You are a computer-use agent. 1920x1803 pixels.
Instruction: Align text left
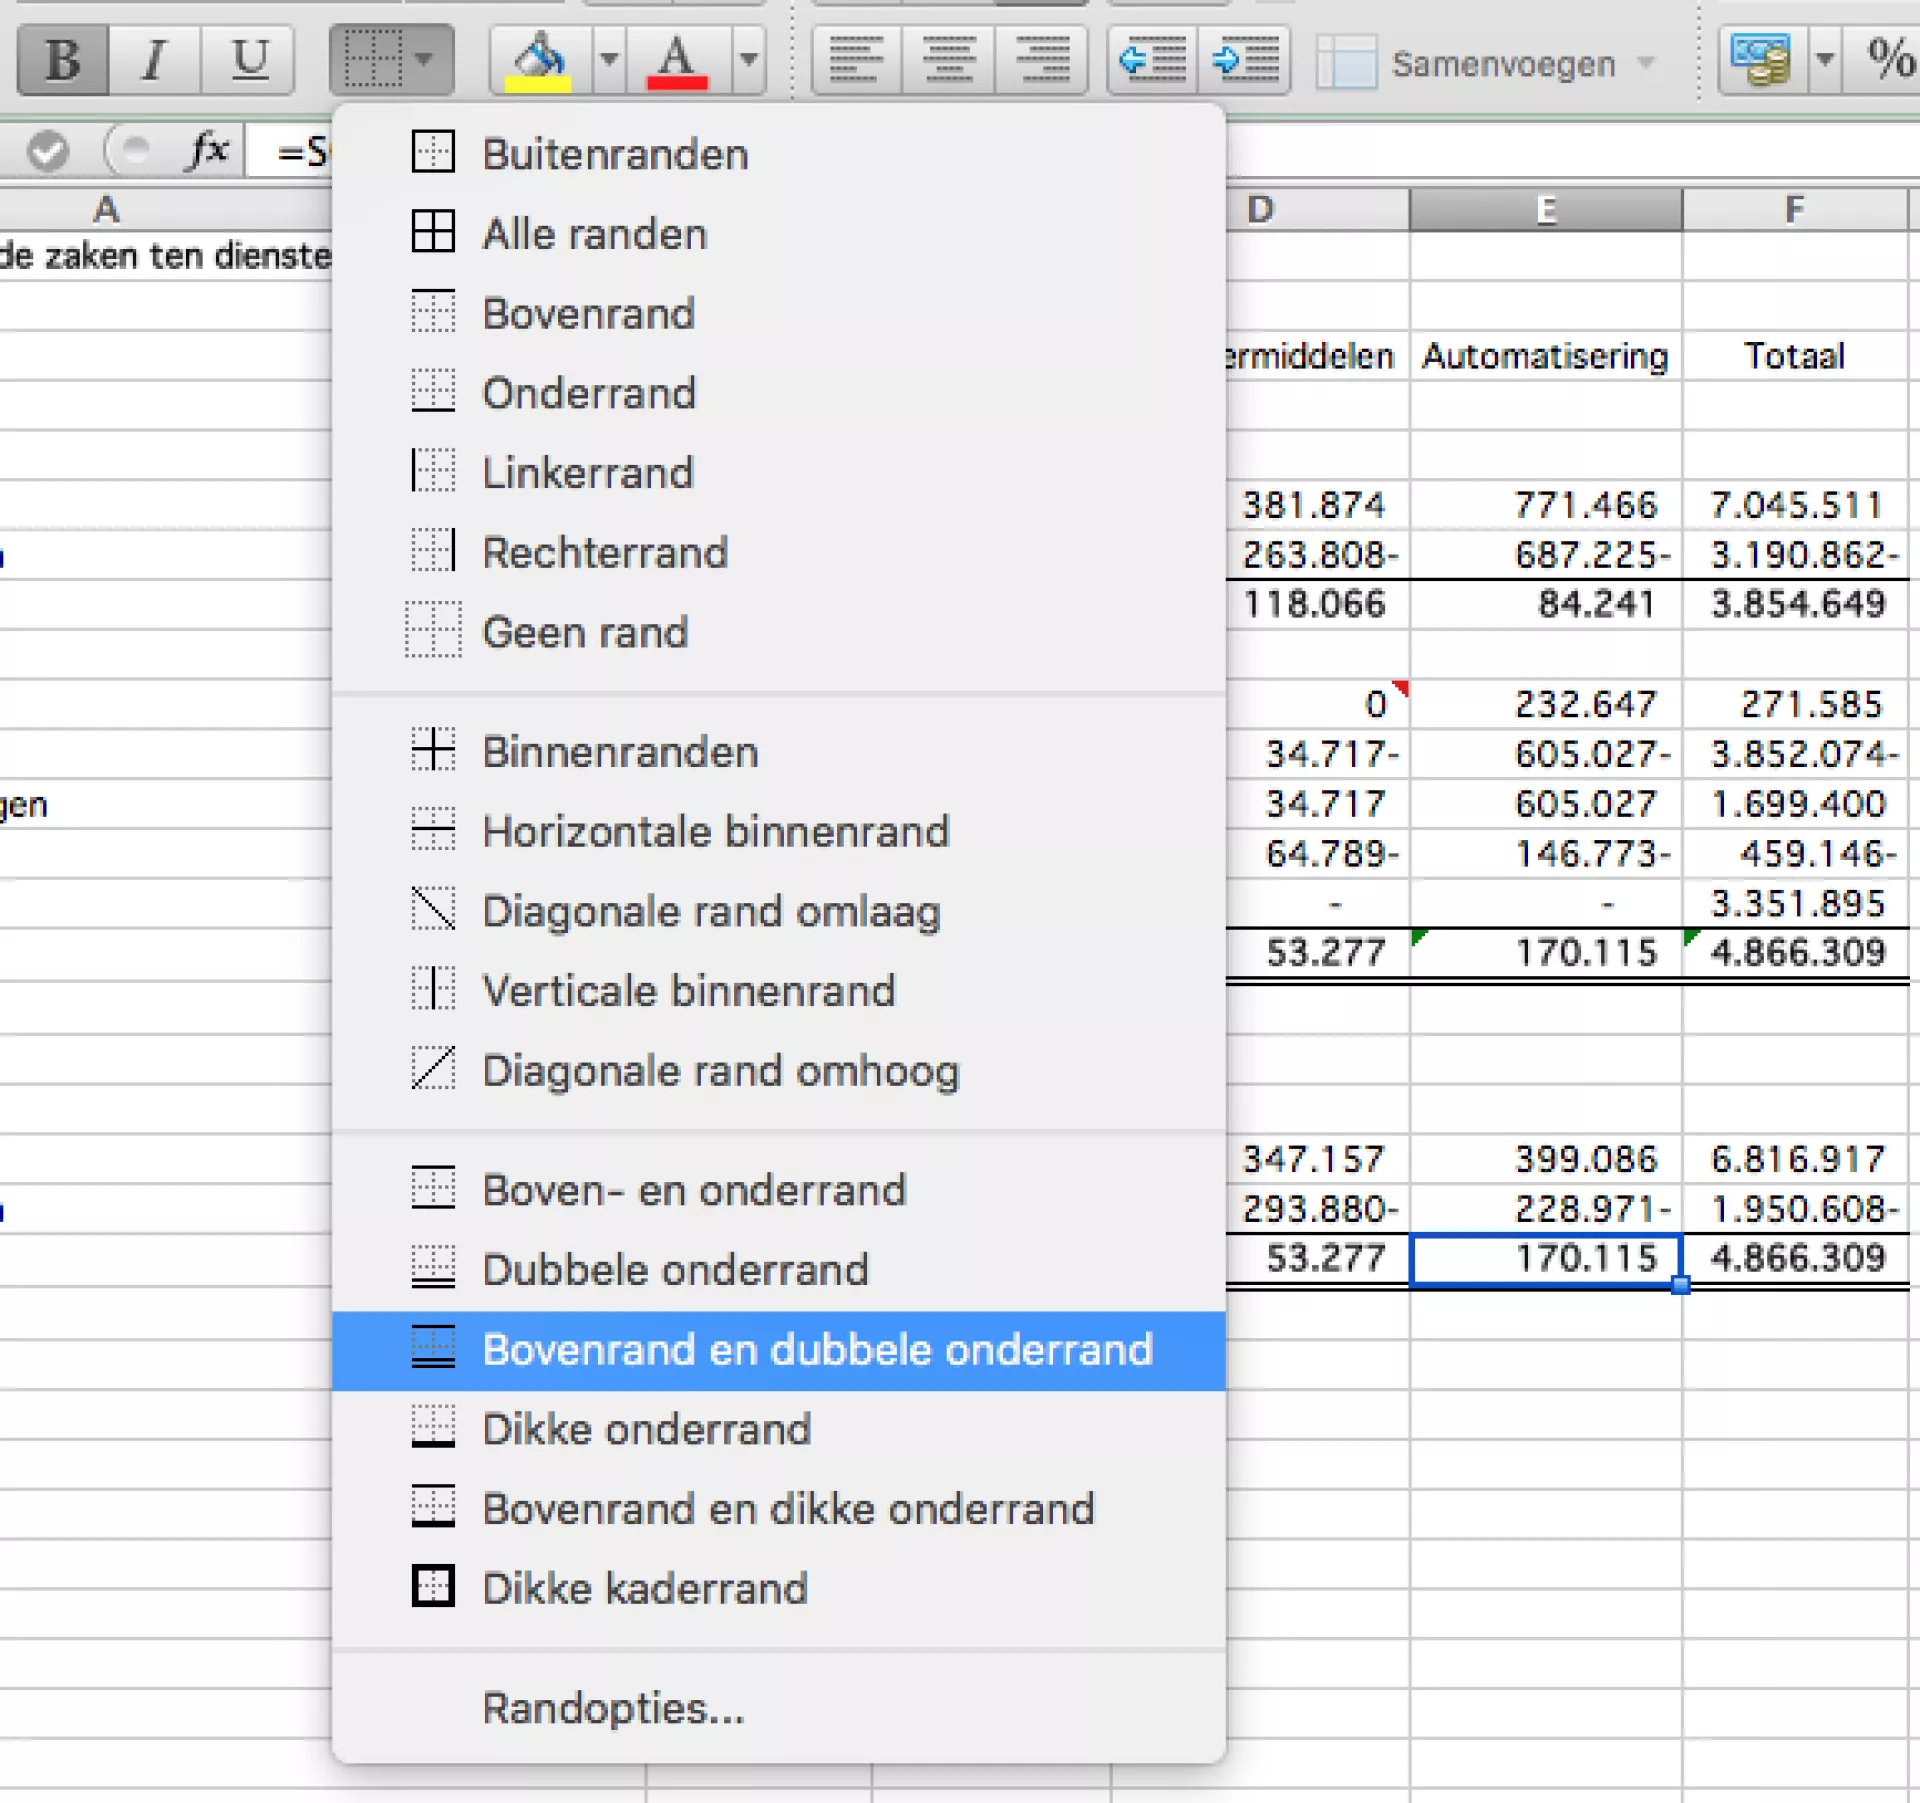856,60
